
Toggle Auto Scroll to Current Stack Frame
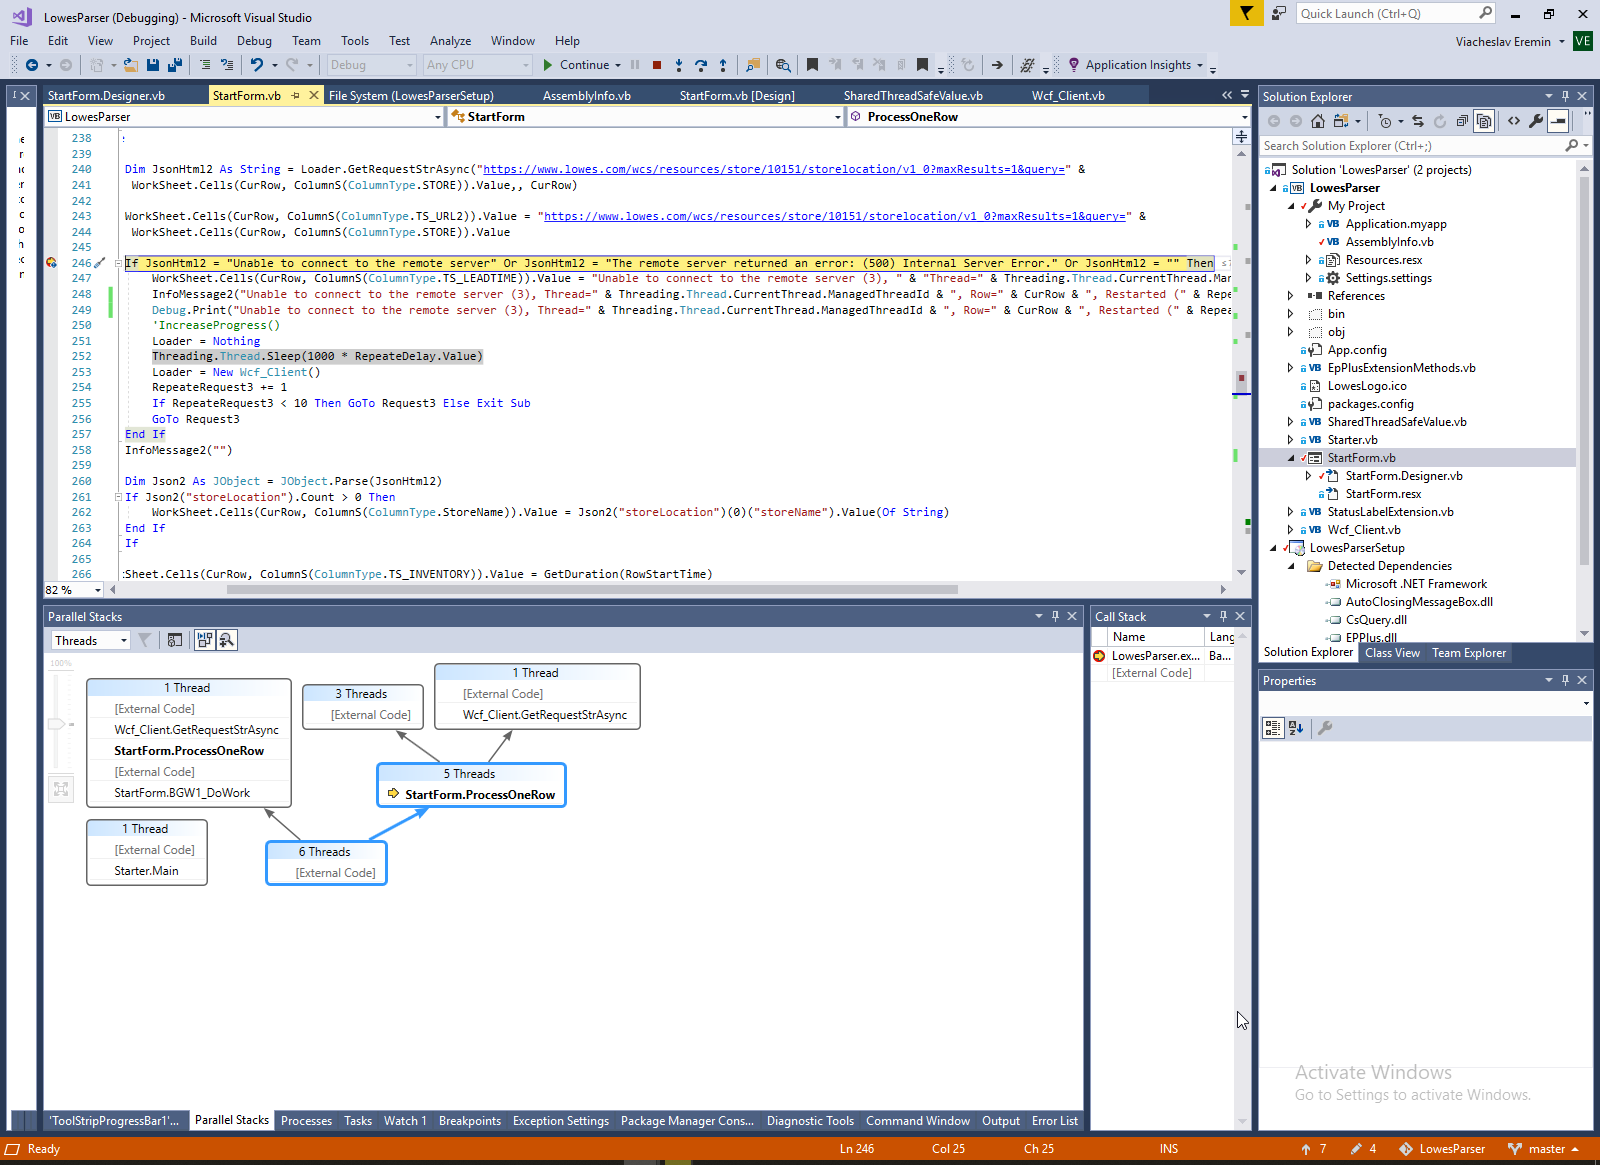pos(205,640)
